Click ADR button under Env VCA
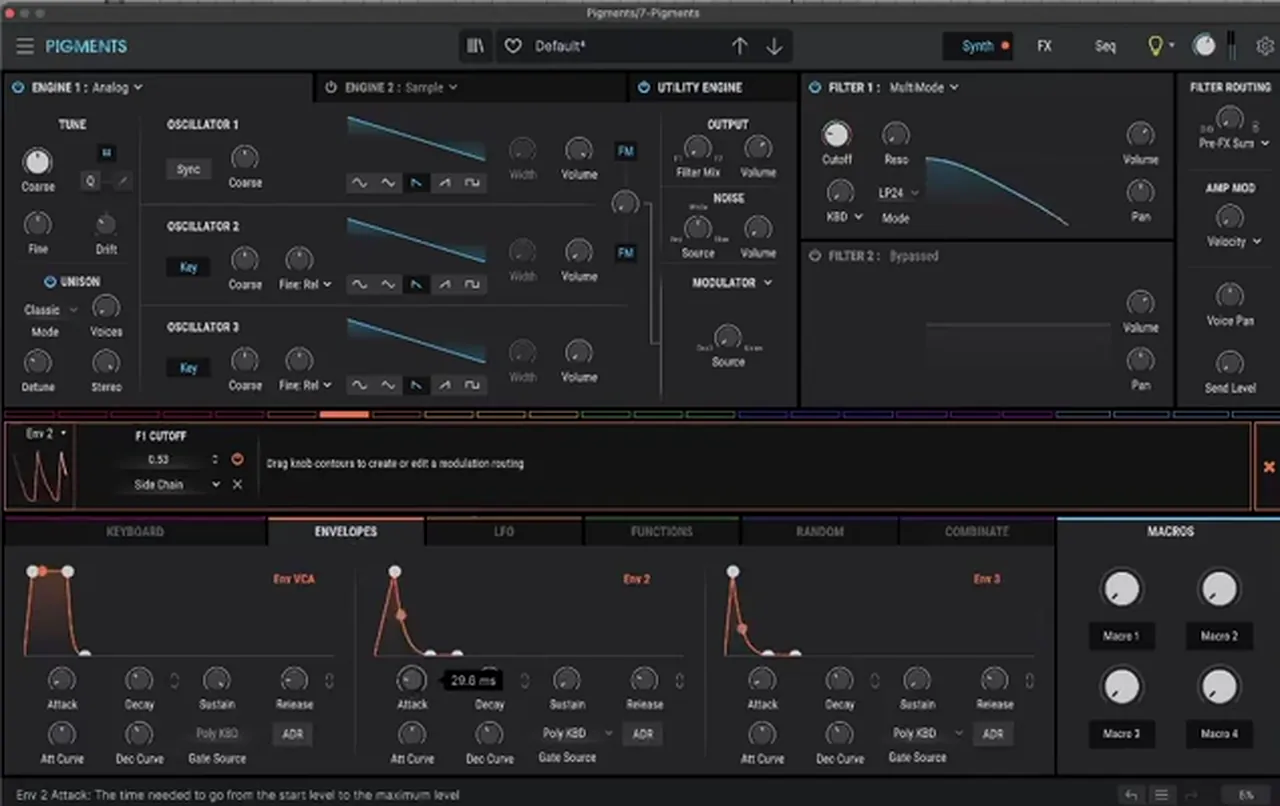This screenshot has width=1280, height=806. coord(293,734)
